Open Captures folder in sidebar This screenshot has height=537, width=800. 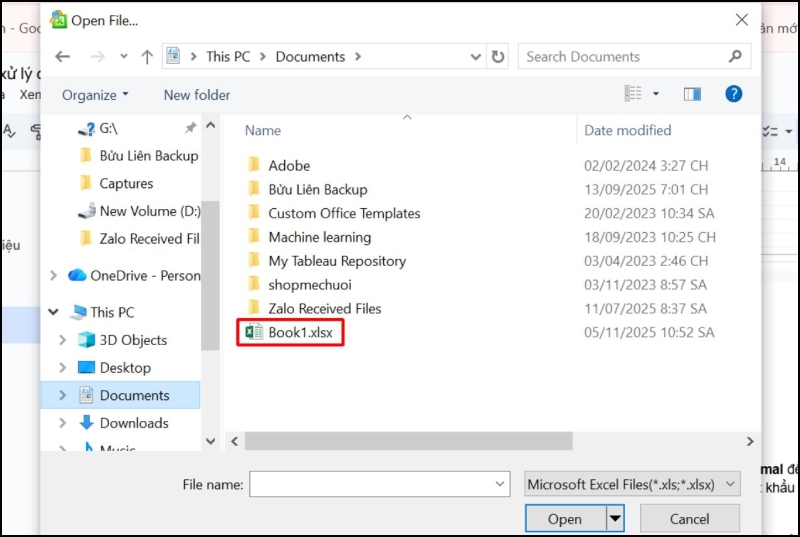pyautogui.click(x=116, y=184)
